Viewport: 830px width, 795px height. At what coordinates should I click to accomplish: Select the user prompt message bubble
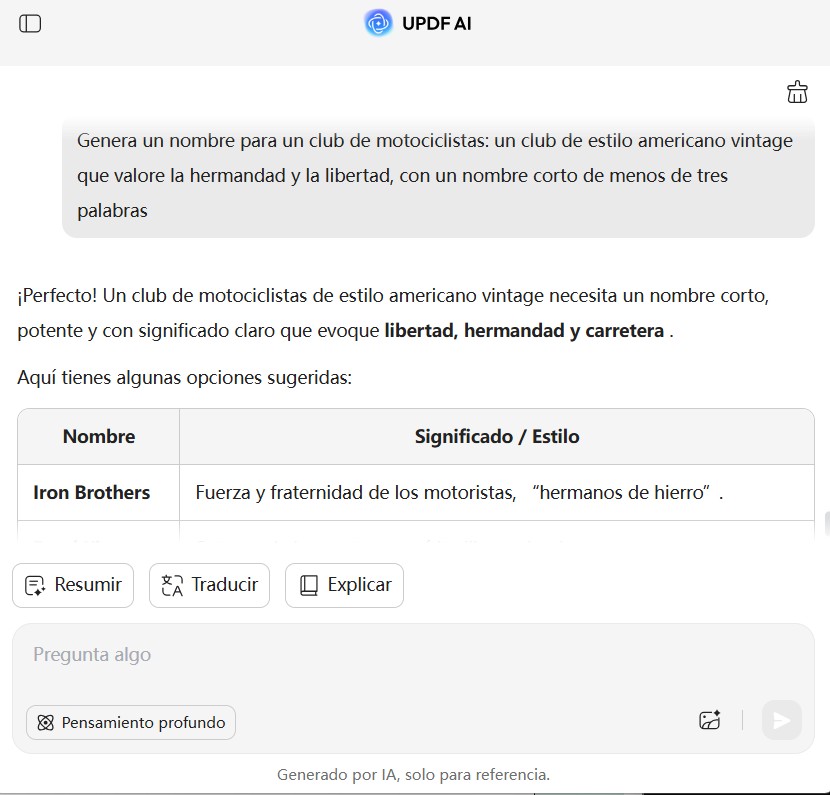point(438,176)
